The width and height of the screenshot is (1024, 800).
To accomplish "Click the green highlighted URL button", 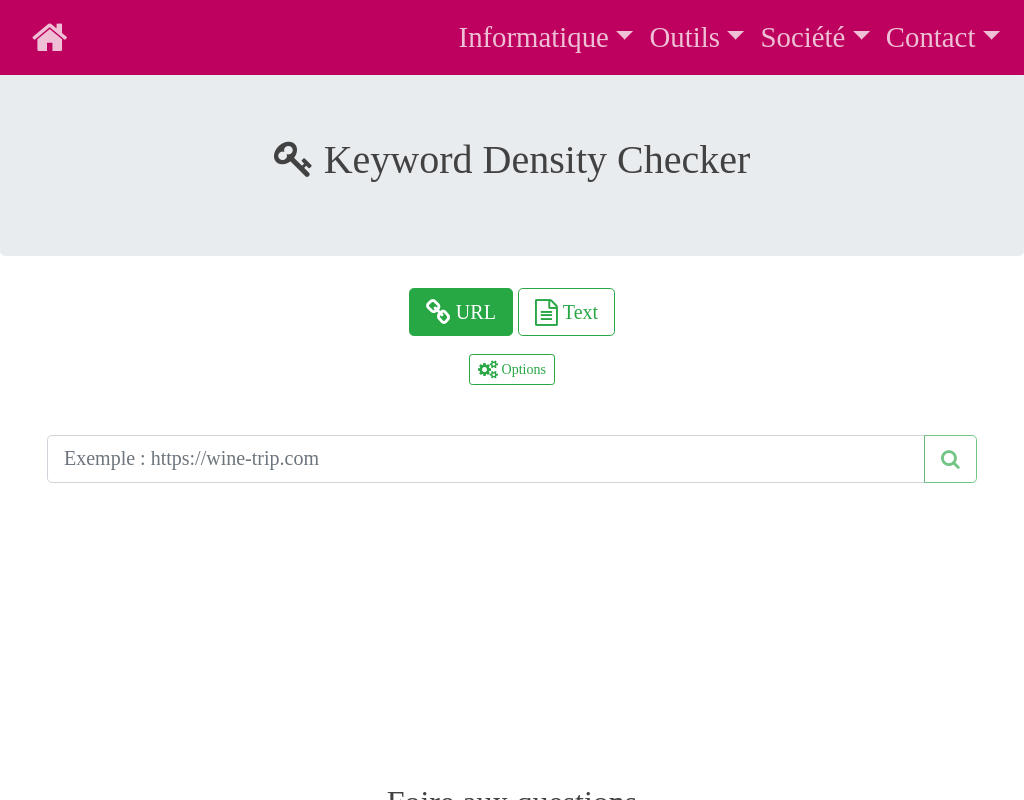I will 461,311.
